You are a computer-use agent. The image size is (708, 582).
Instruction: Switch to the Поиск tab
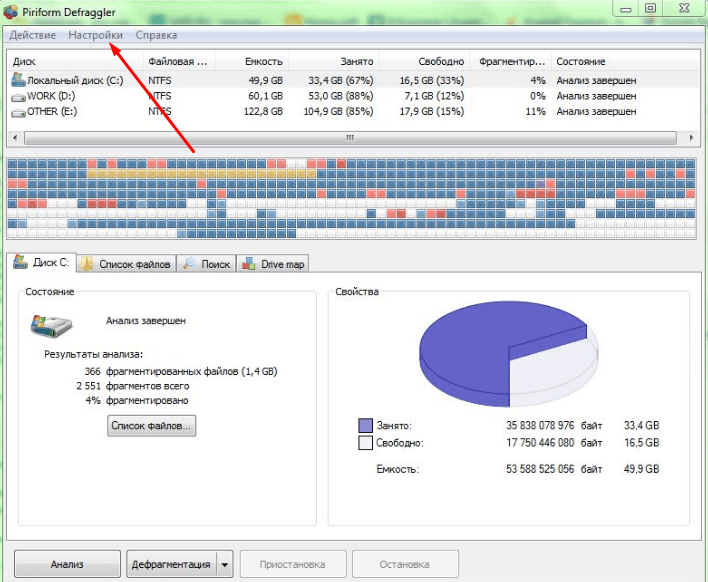tap(206, 264)
